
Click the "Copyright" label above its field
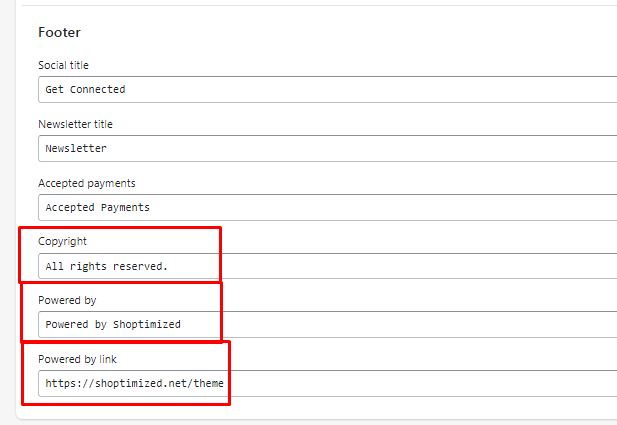62,241
